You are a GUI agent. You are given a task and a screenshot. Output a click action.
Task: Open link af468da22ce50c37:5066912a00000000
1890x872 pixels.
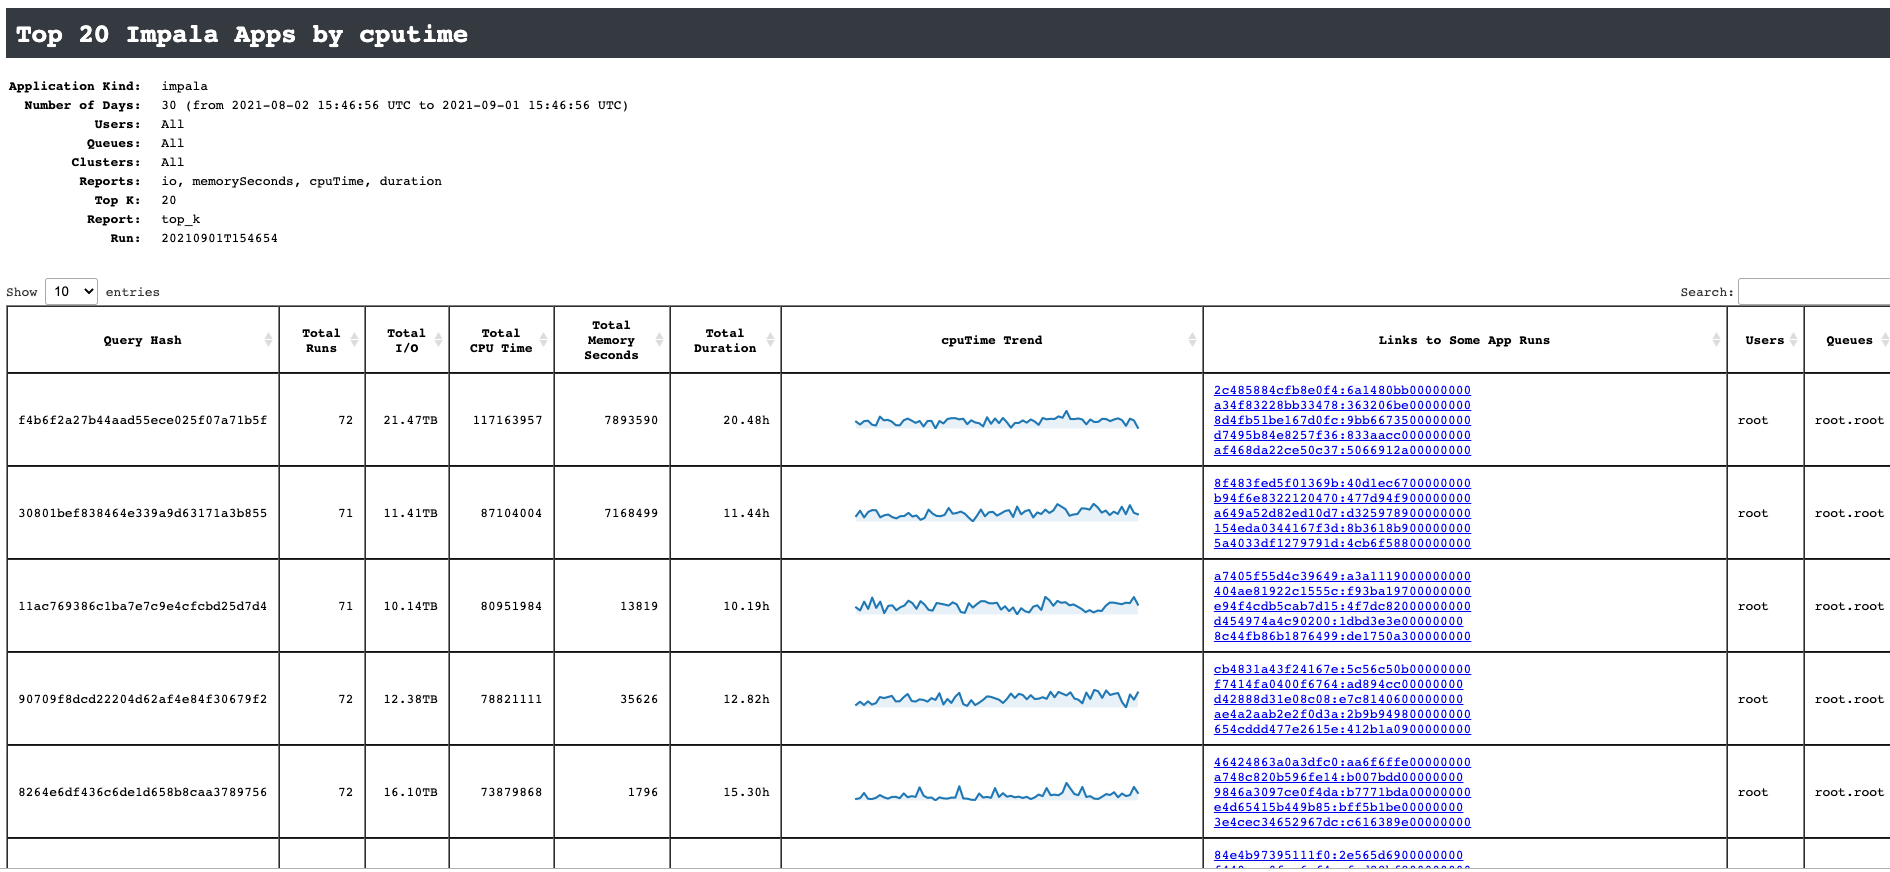pyautogui.click(x=1342, y=450)
